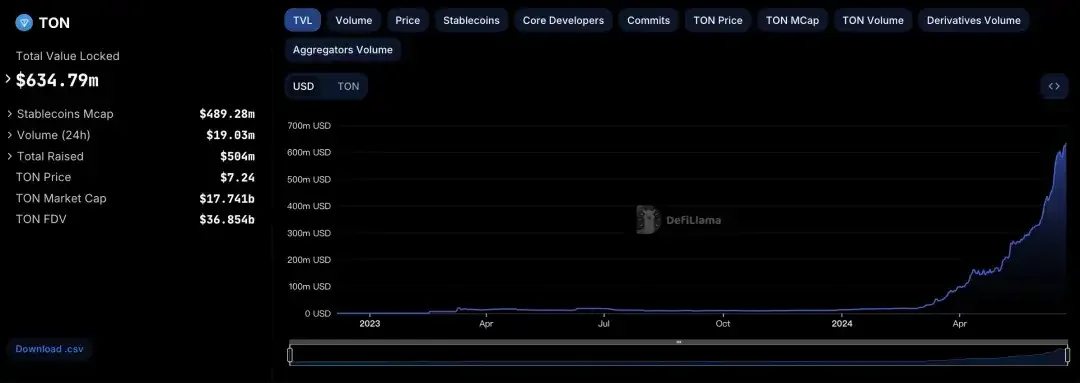The height and width of the screenshot is (383, 1080).
Task: Click the 700m USD axis label
Action: point(310,126)
